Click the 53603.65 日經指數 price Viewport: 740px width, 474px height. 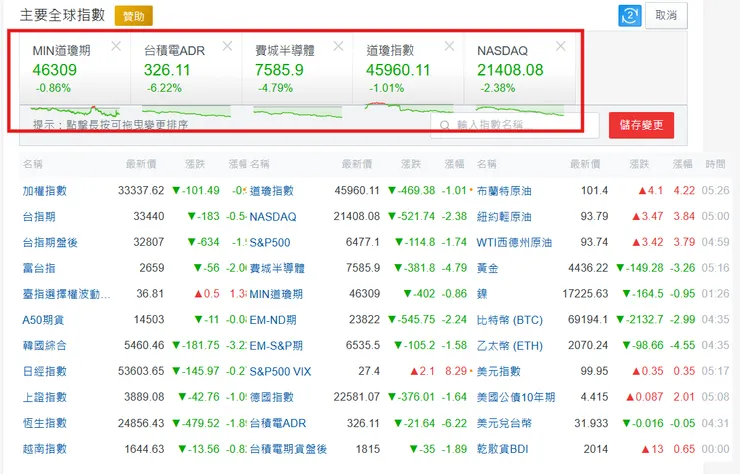[x=141, y=372]
